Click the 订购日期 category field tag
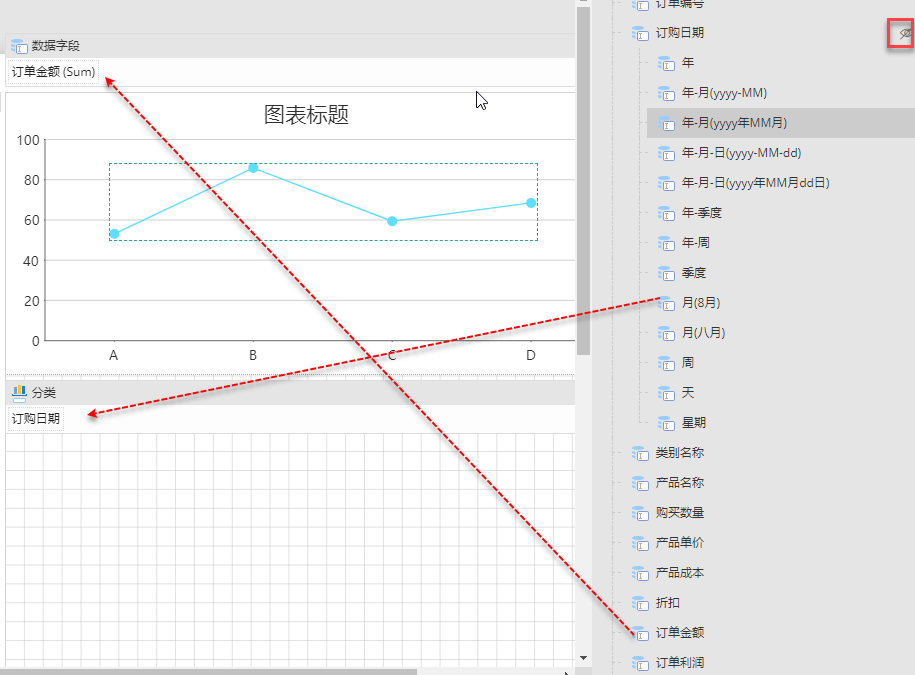Viewport: 915px width, 675px height. coord(36,419)
